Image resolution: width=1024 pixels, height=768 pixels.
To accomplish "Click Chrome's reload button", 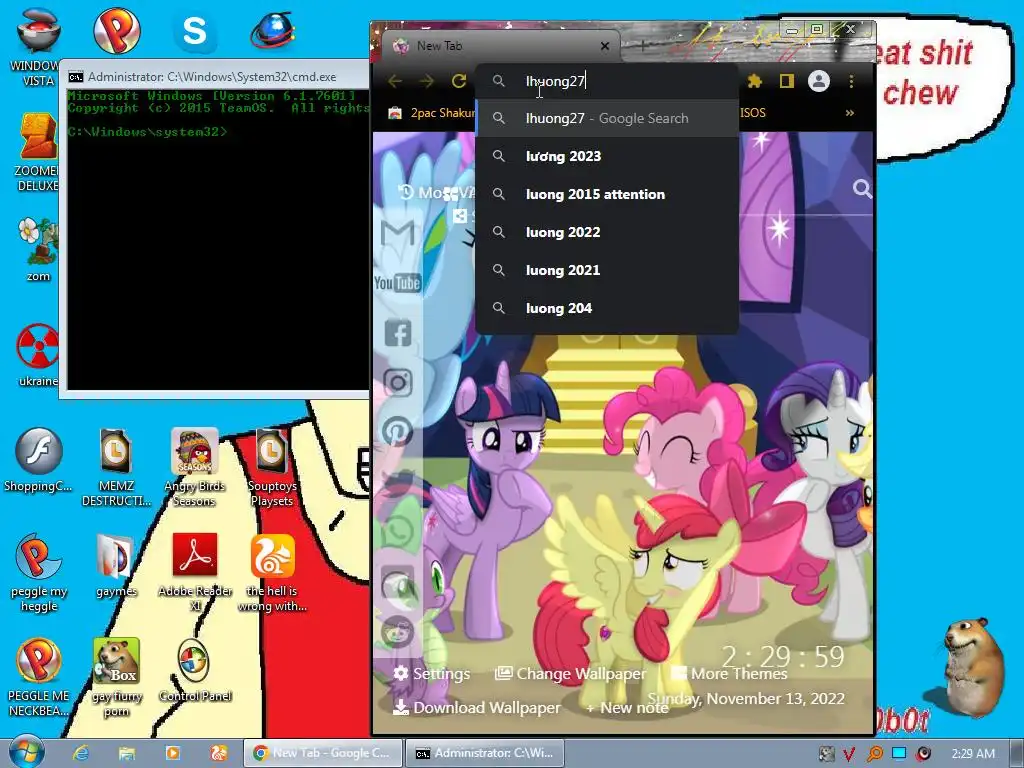I will point(459,81).
